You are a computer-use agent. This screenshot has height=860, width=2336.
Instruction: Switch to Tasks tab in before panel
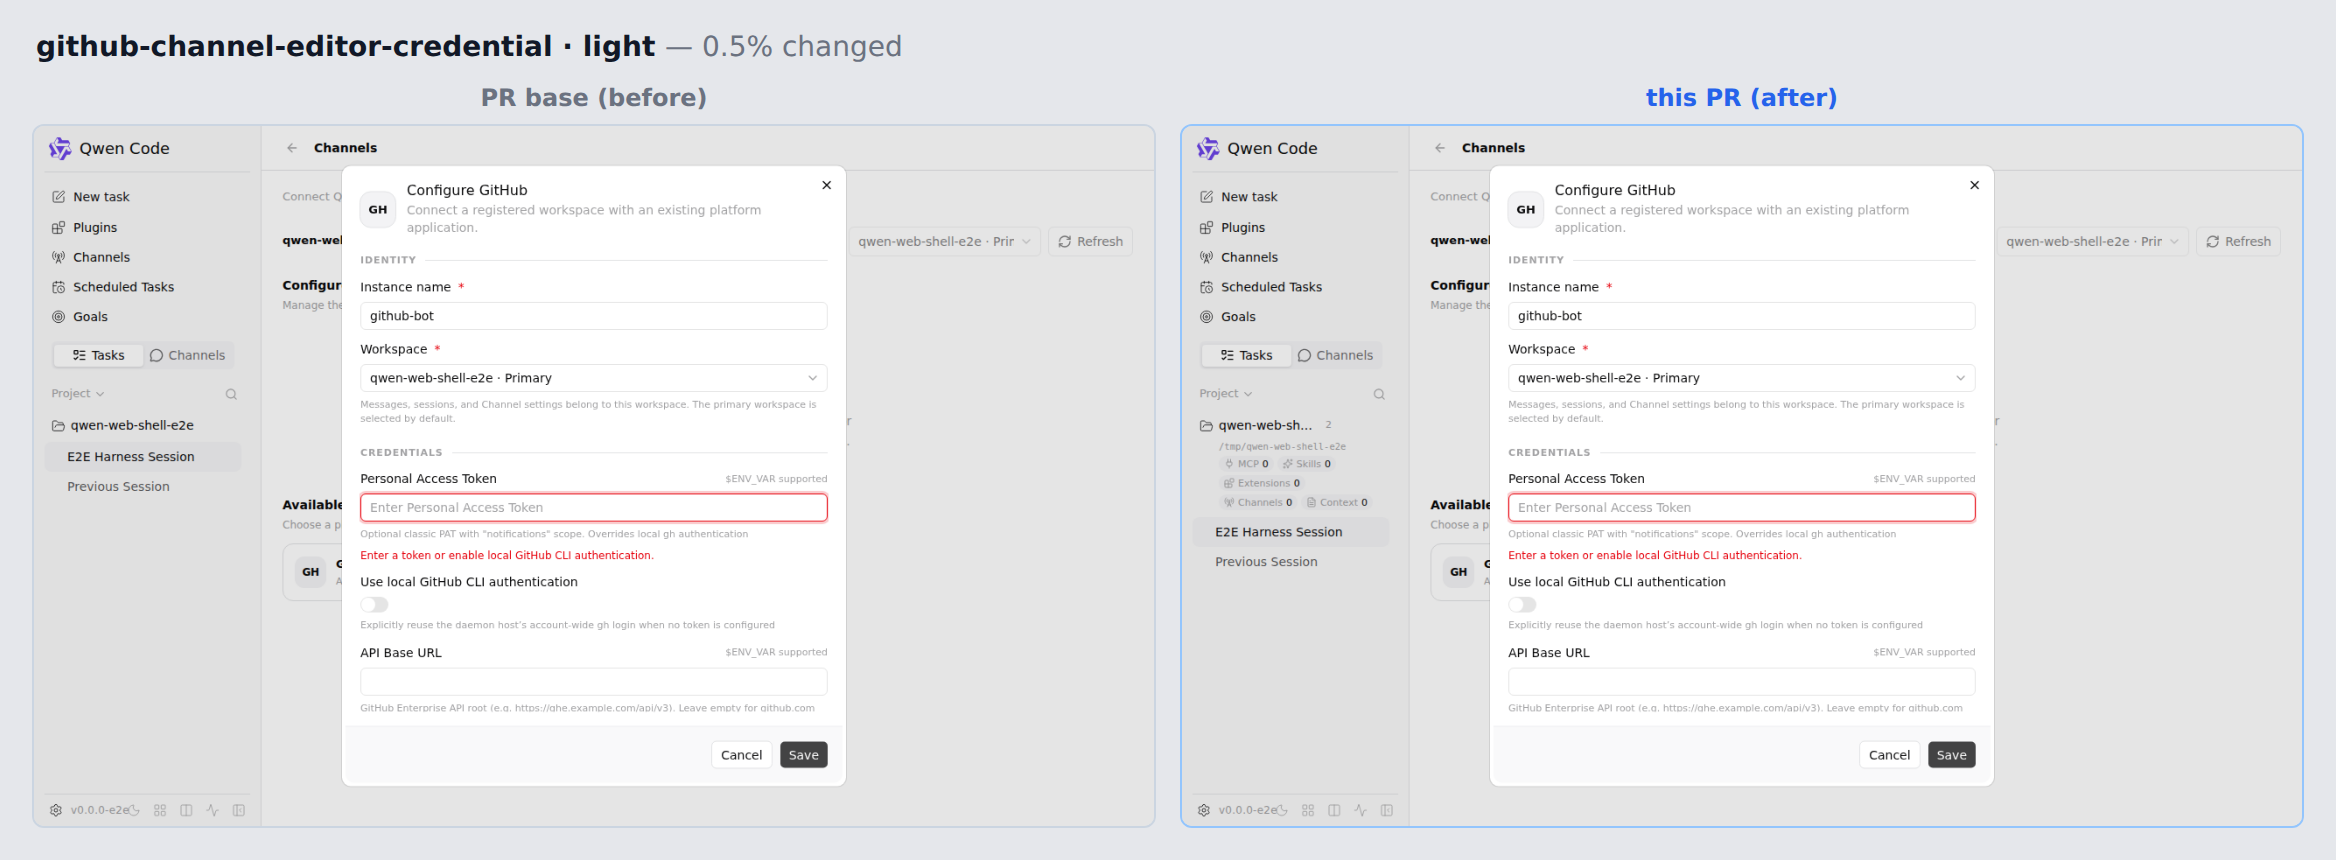tap(98, 355)
